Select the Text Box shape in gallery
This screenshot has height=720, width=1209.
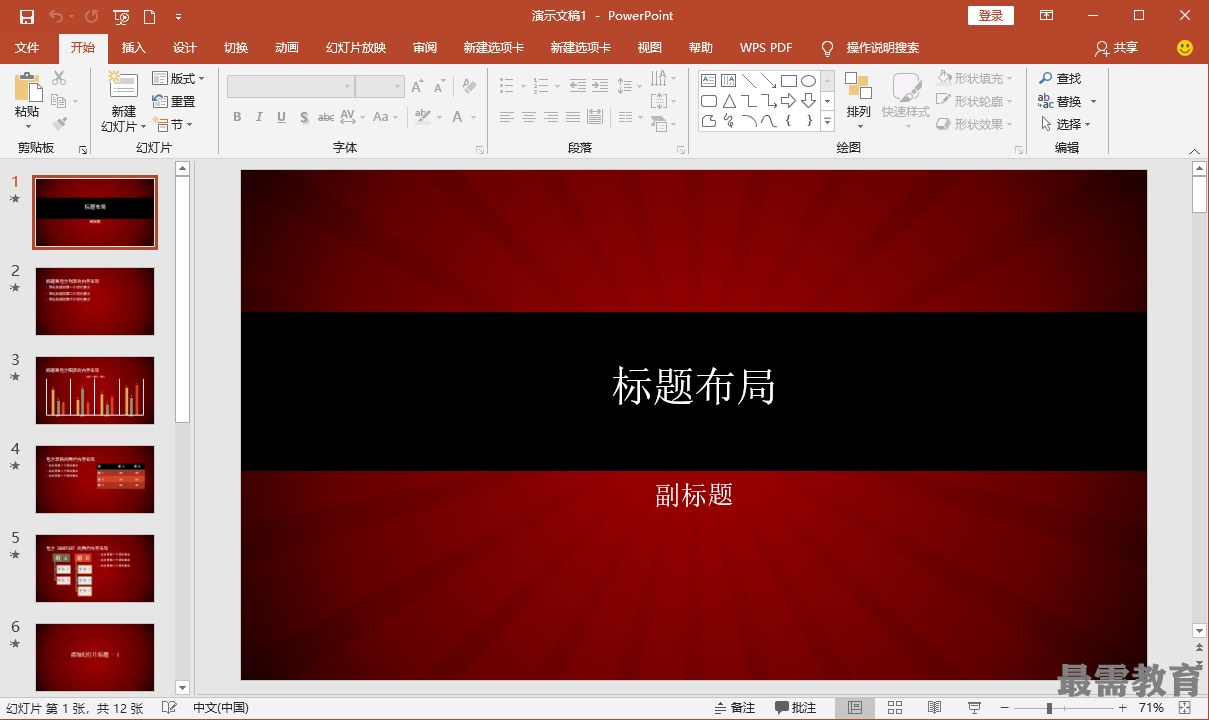tap(708, 81)
